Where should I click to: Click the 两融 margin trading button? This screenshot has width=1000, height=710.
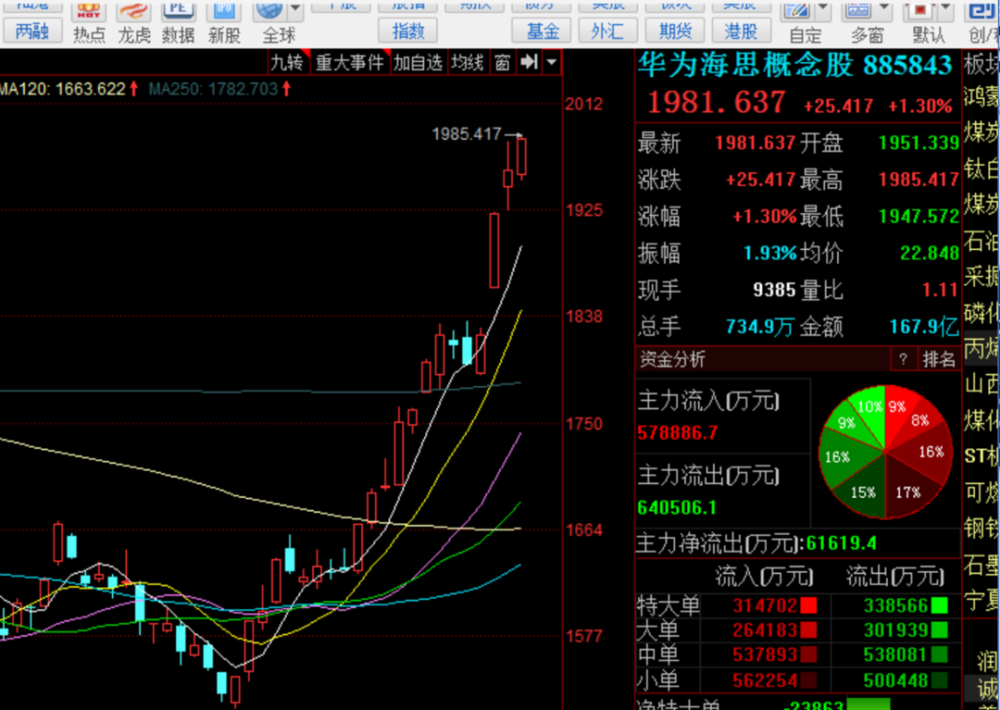[32, 31]
